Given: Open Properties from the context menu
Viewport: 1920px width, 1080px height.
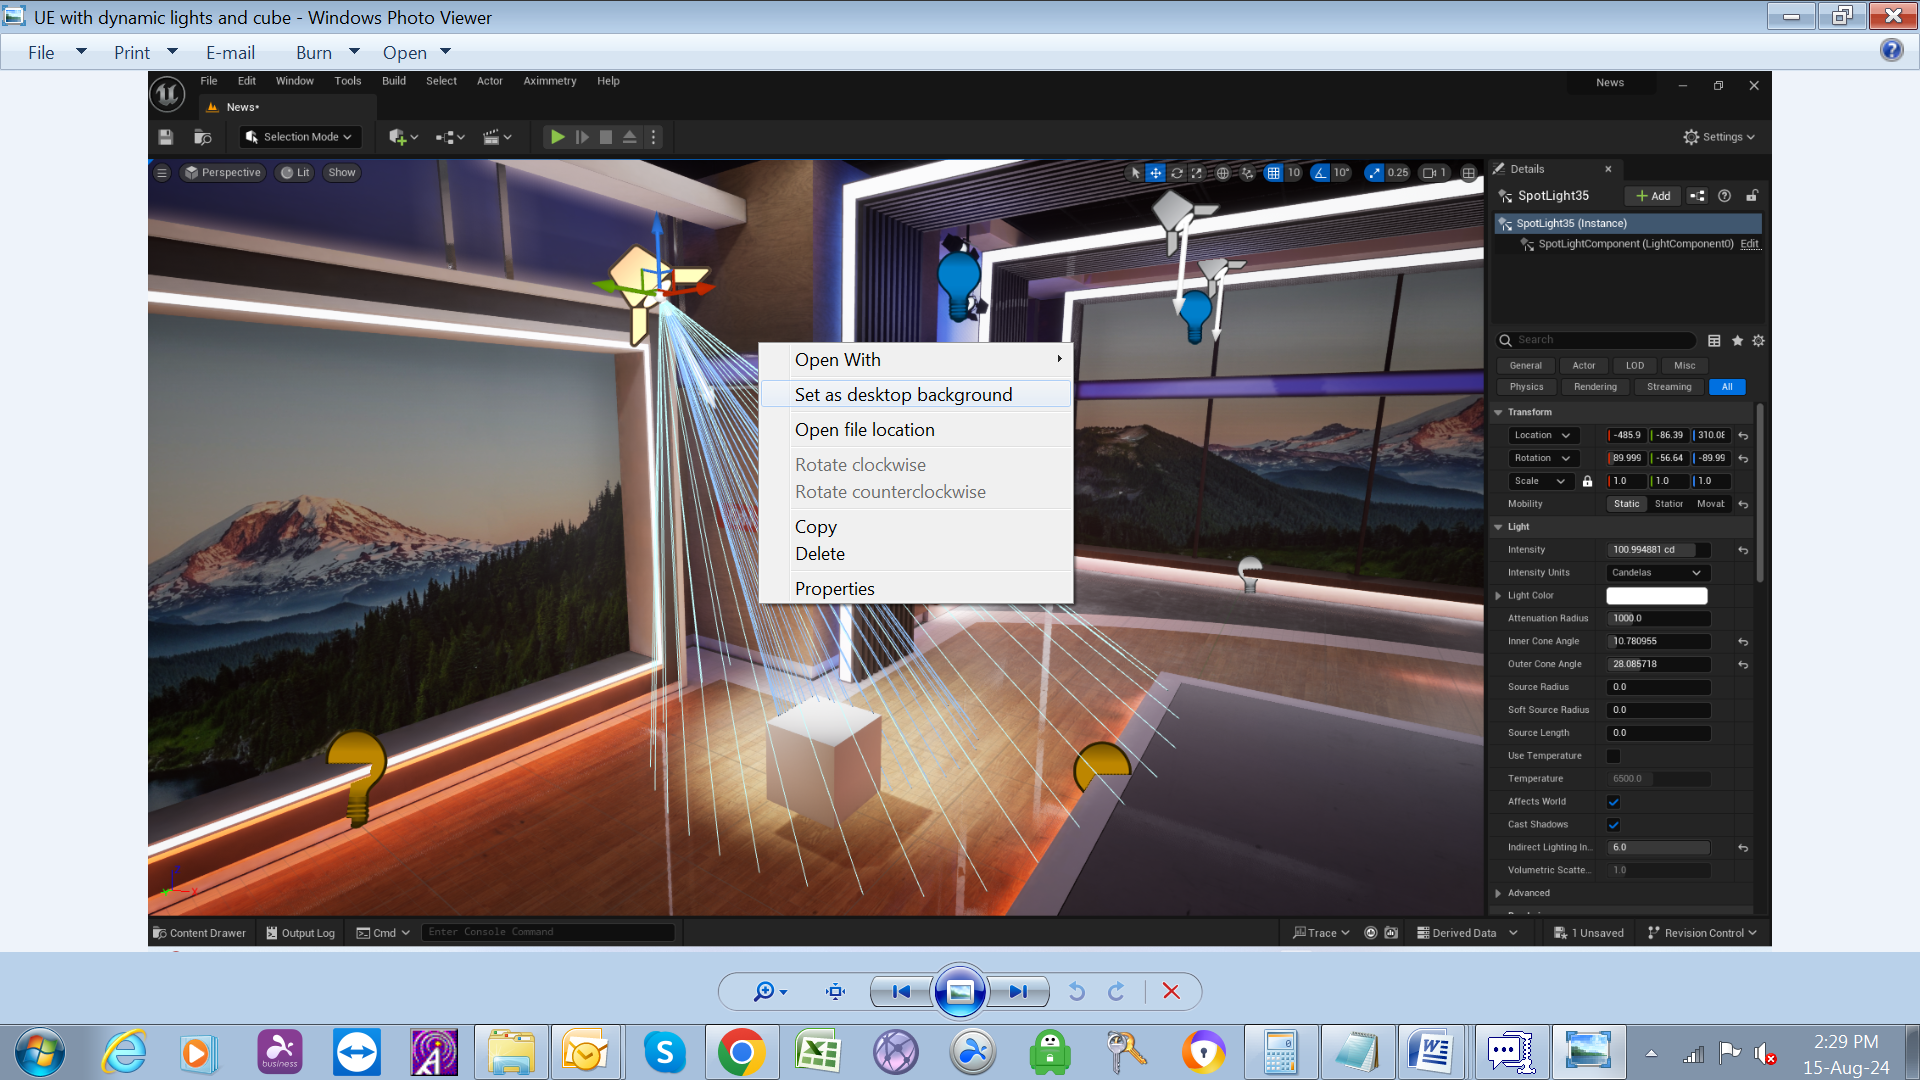Looking at the screenshot, I should coord(916,589).
